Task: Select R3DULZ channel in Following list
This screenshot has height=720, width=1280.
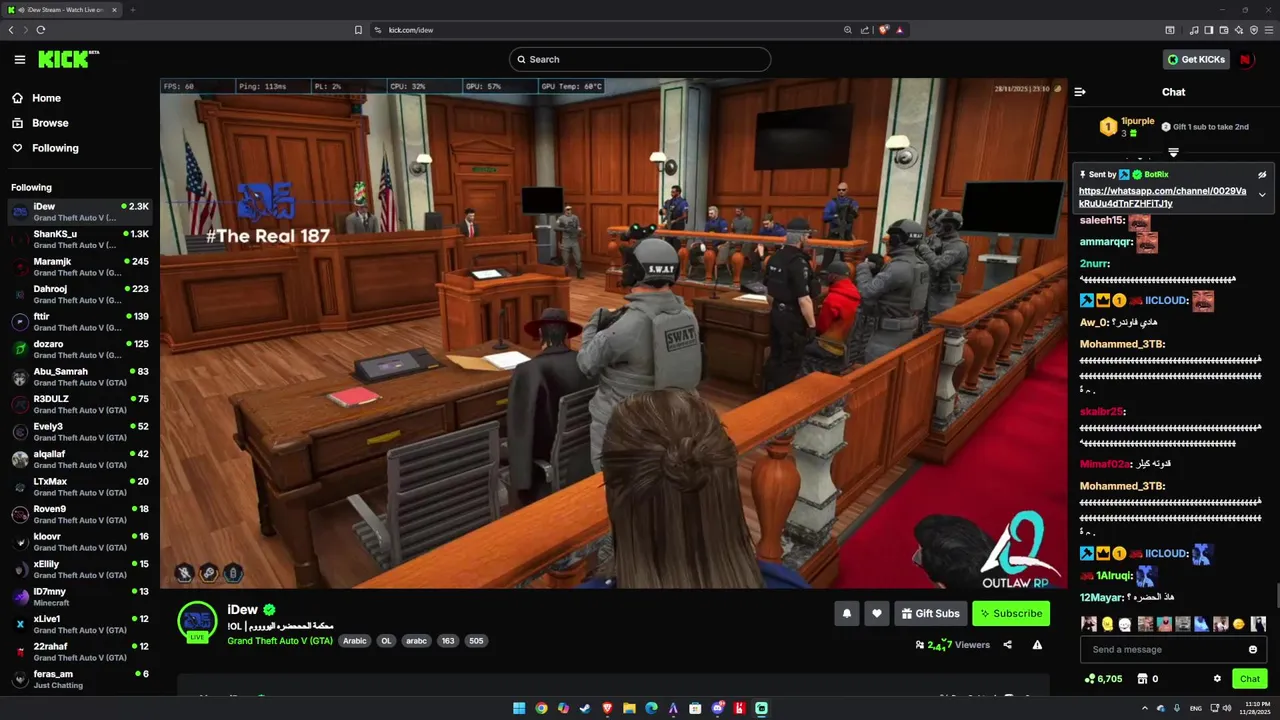Action: pos(80,404)
